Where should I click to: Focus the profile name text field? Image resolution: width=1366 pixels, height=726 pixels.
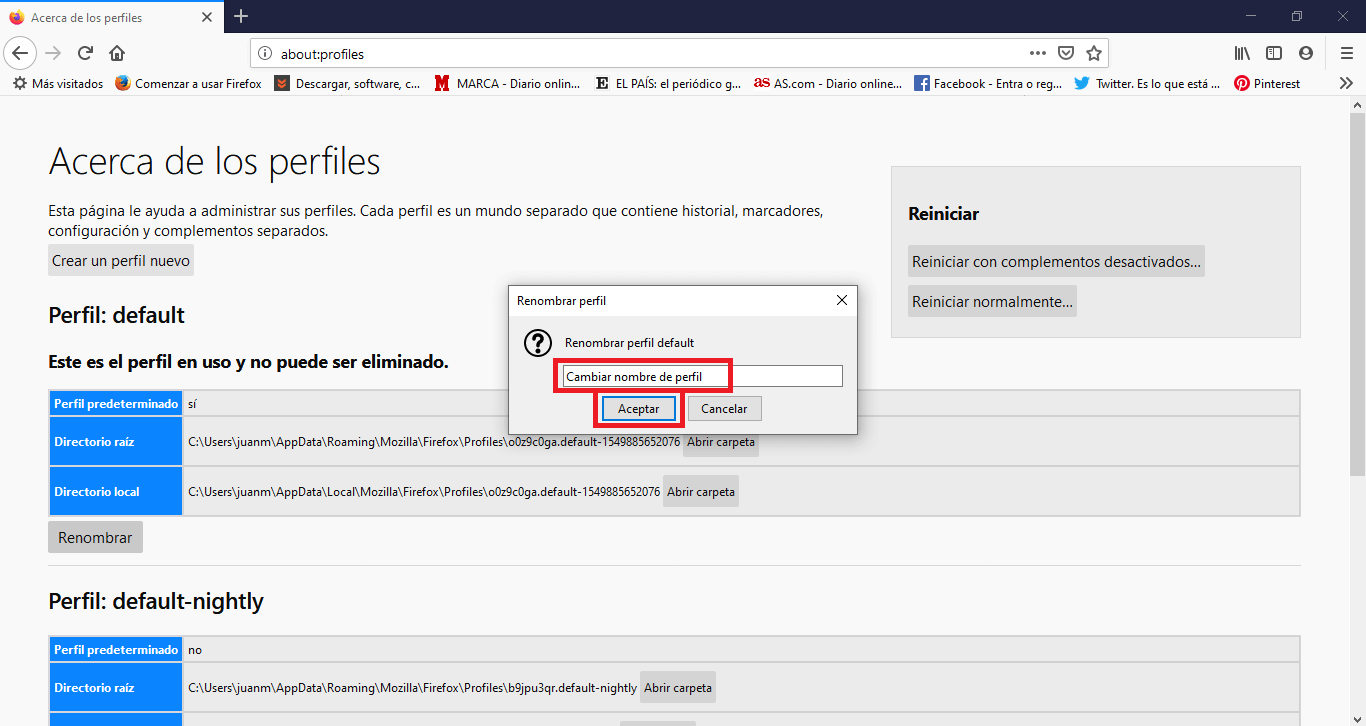[702, 376]
